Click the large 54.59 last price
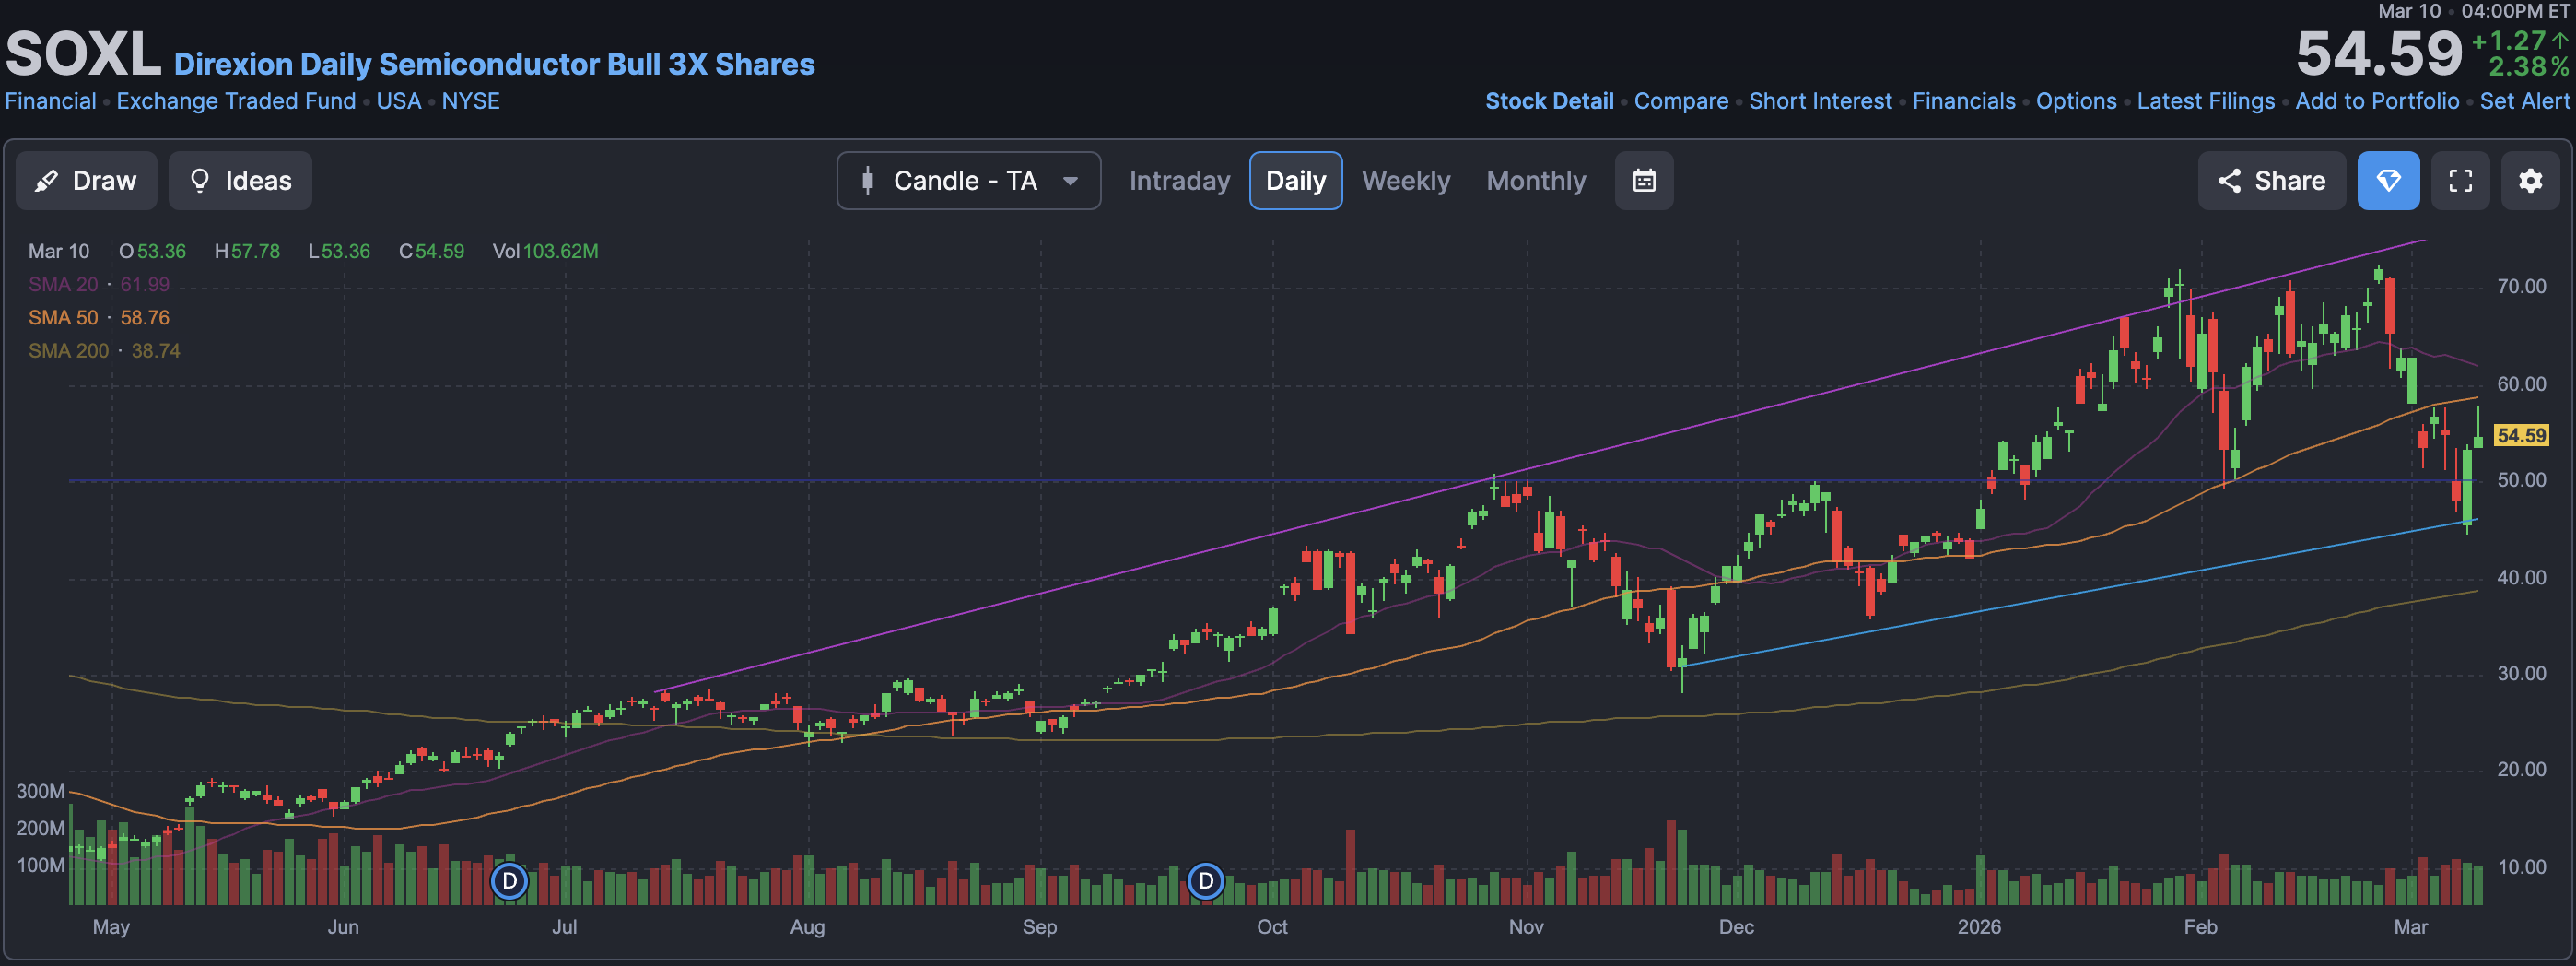This screenshot has width=2576, height=966. [2378, 54]
